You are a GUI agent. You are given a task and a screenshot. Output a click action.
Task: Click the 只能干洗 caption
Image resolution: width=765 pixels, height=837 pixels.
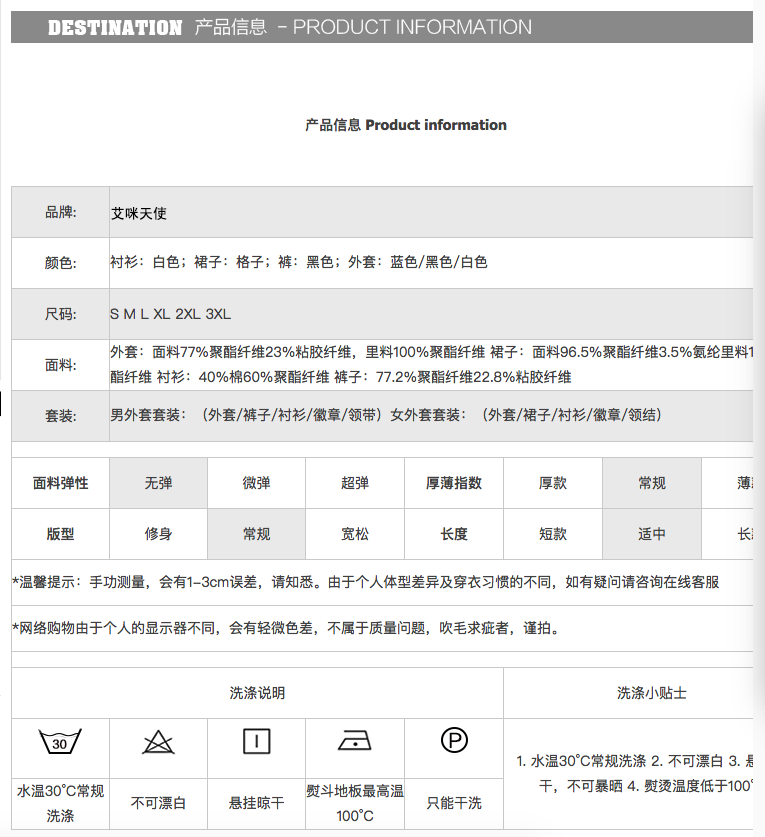coord(454,803)
